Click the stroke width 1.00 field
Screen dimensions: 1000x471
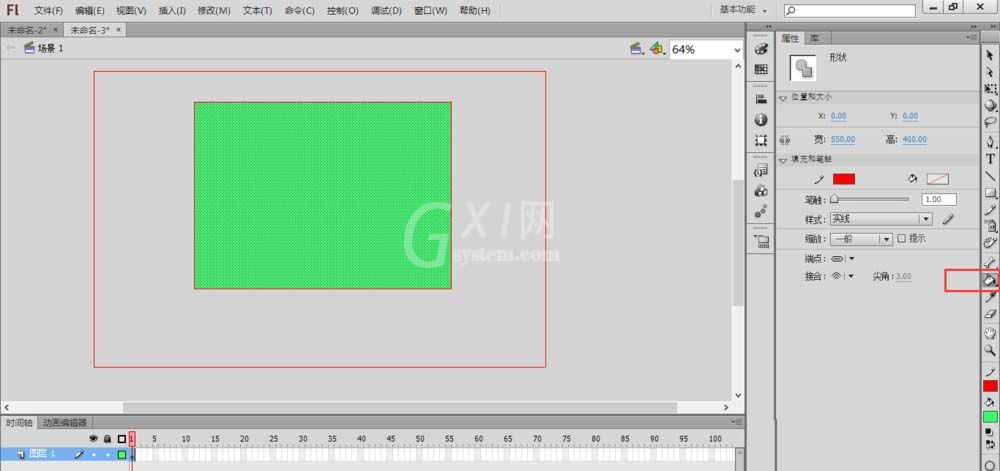point(939,199)
